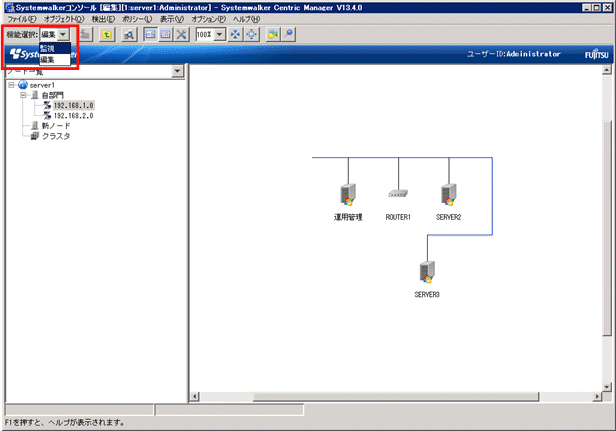Viewport: 616px width, 431px height.
Task: Toggle the list view toolbar button
Action: click(165, 35)
